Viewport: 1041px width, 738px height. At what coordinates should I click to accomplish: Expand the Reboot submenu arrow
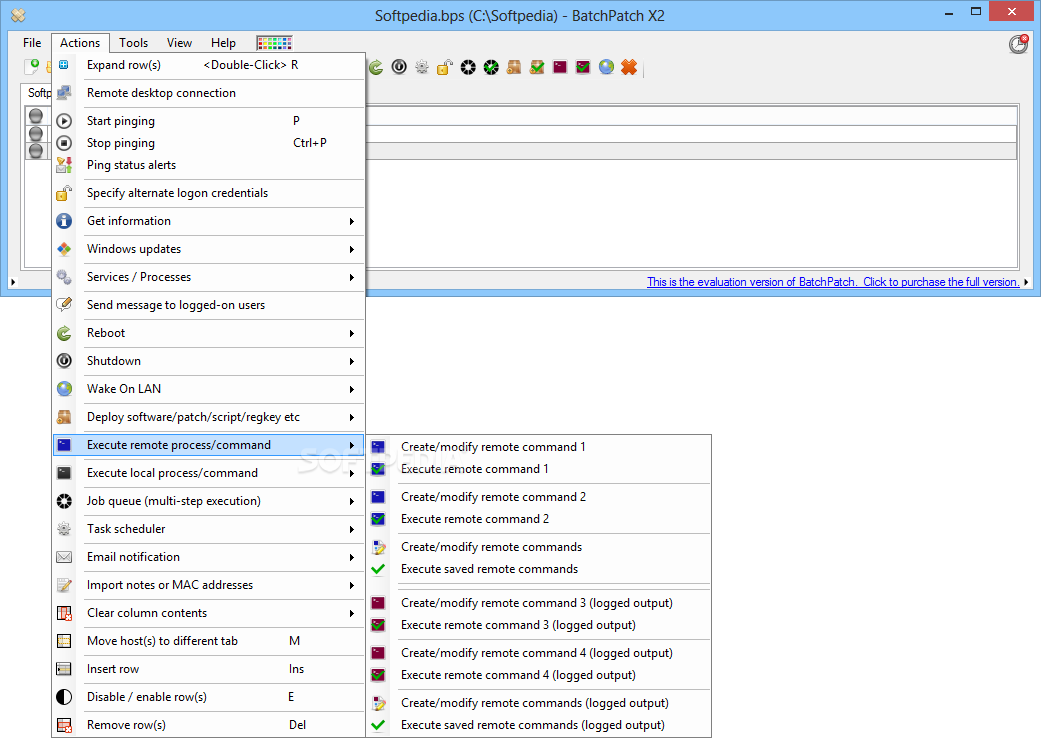(352, 333)
